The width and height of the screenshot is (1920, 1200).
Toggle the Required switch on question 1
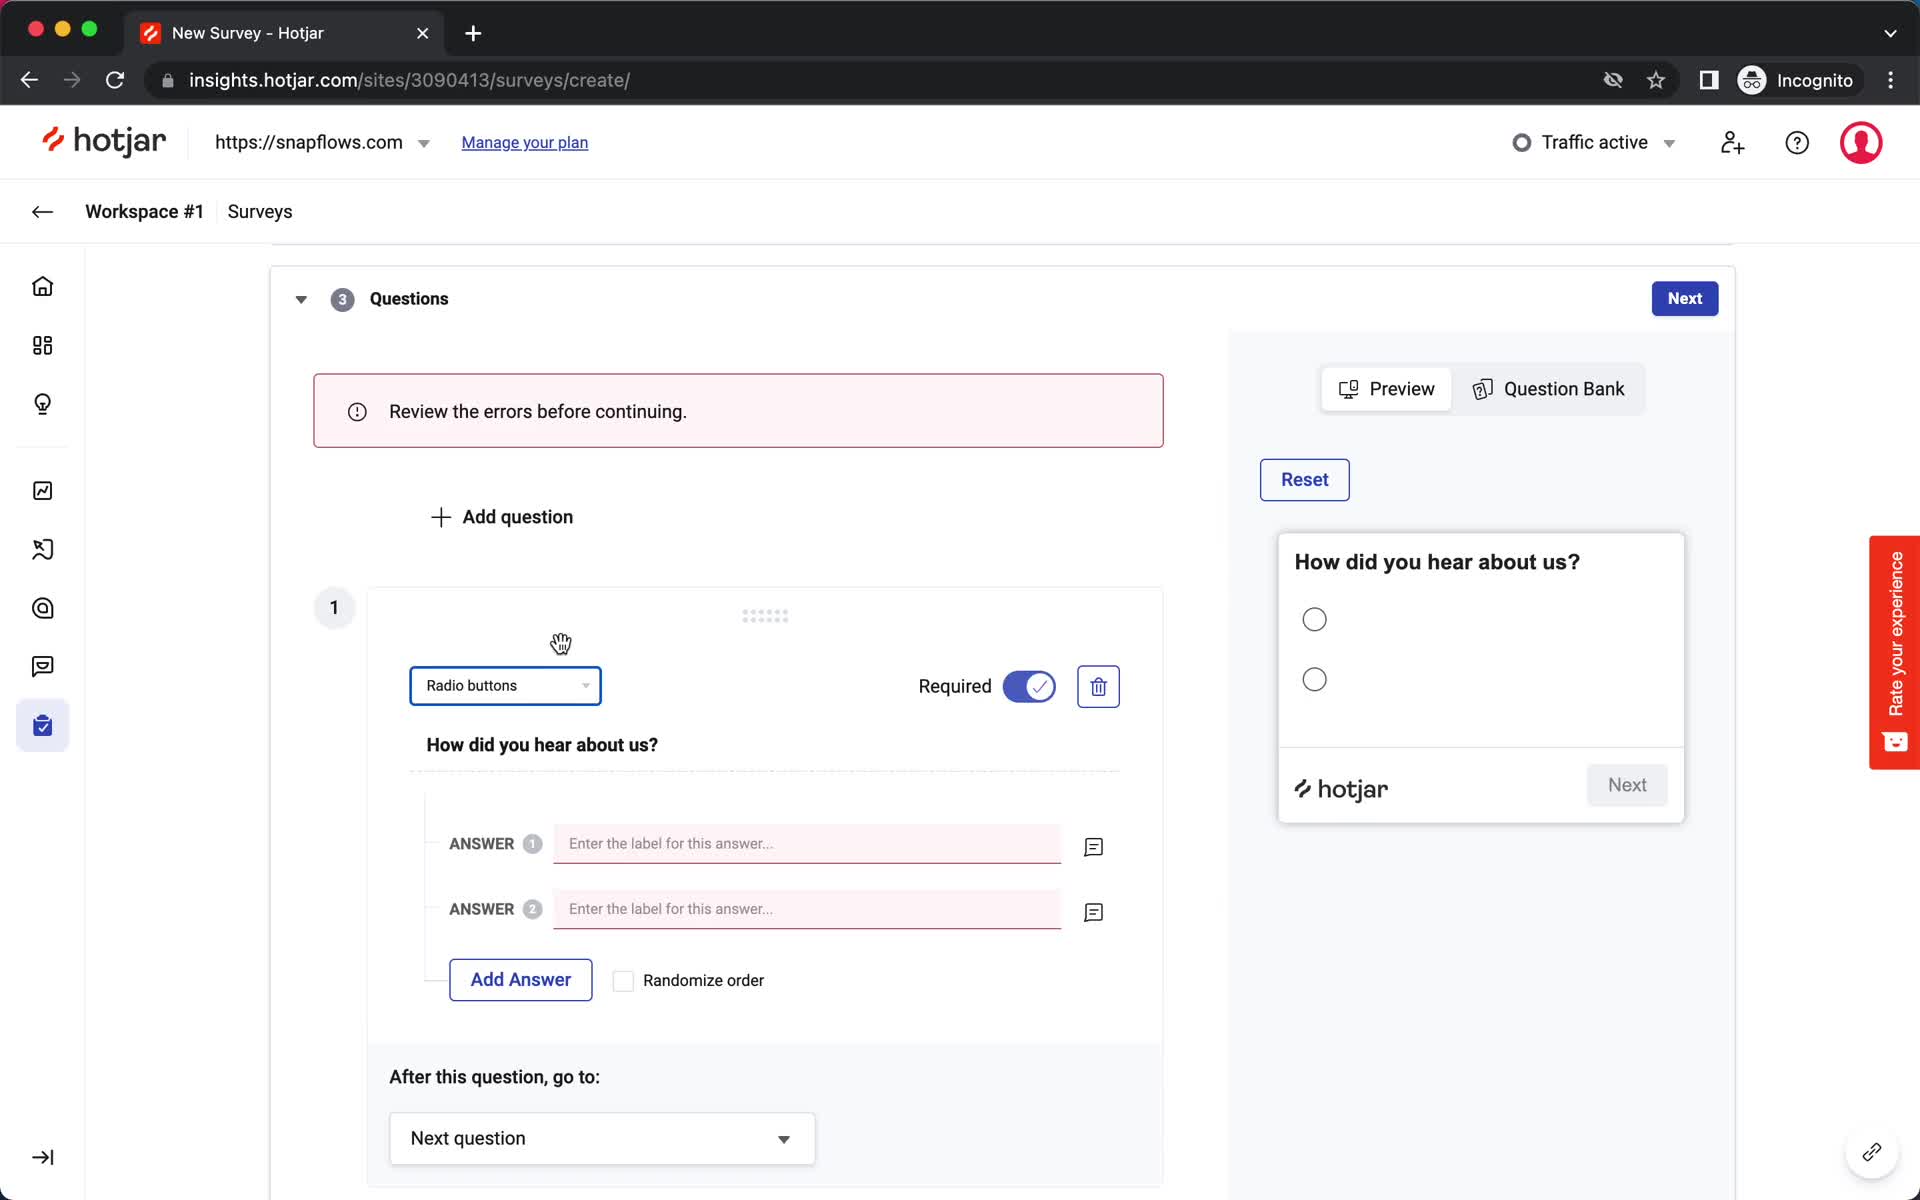1028,686
